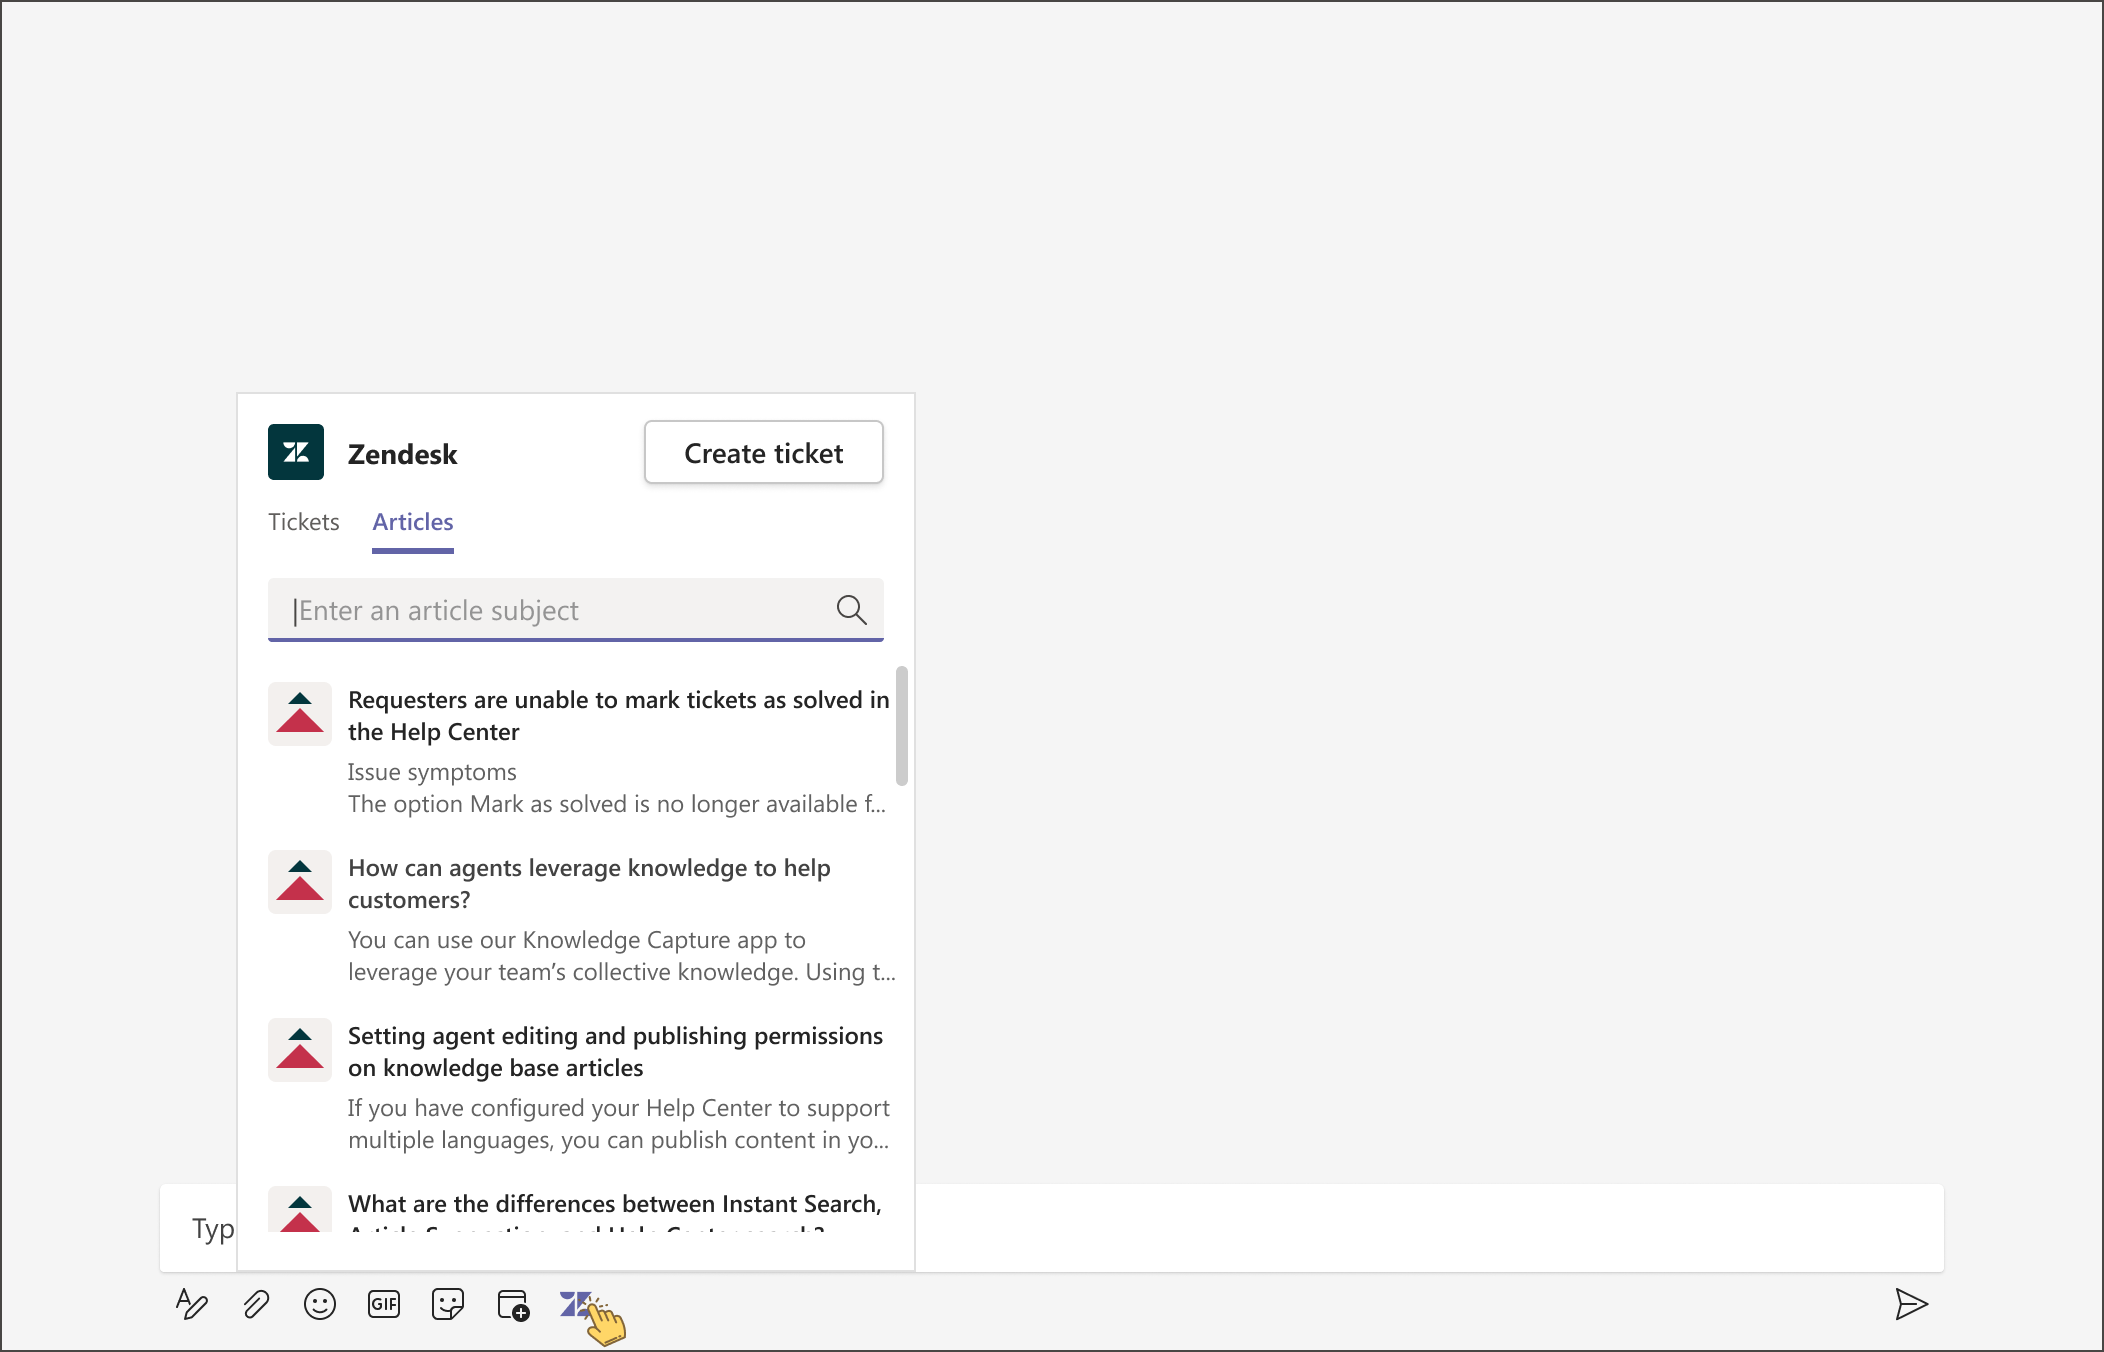This screenshot has height=1352, width=2104.
Task: Select the Articles tab
Action: (413, 522)
